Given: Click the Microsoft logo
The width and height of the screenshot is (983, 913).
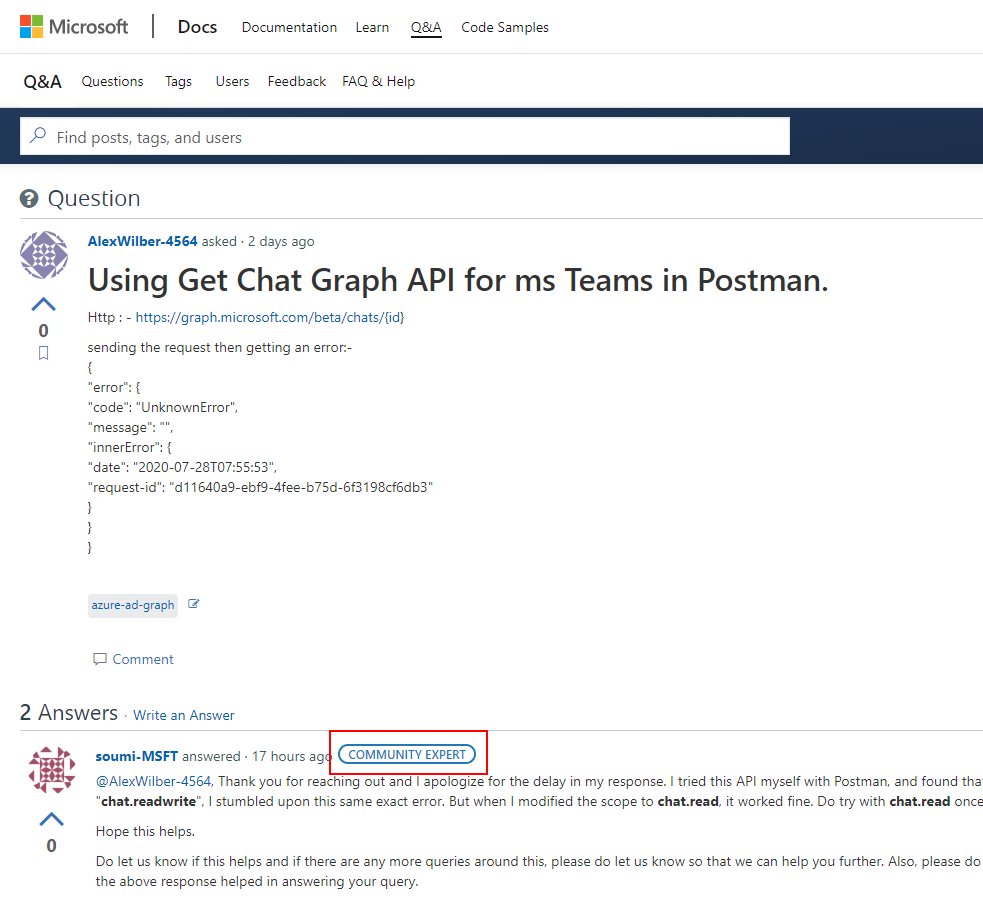Looking at the screenshot, I should (74, 27).
